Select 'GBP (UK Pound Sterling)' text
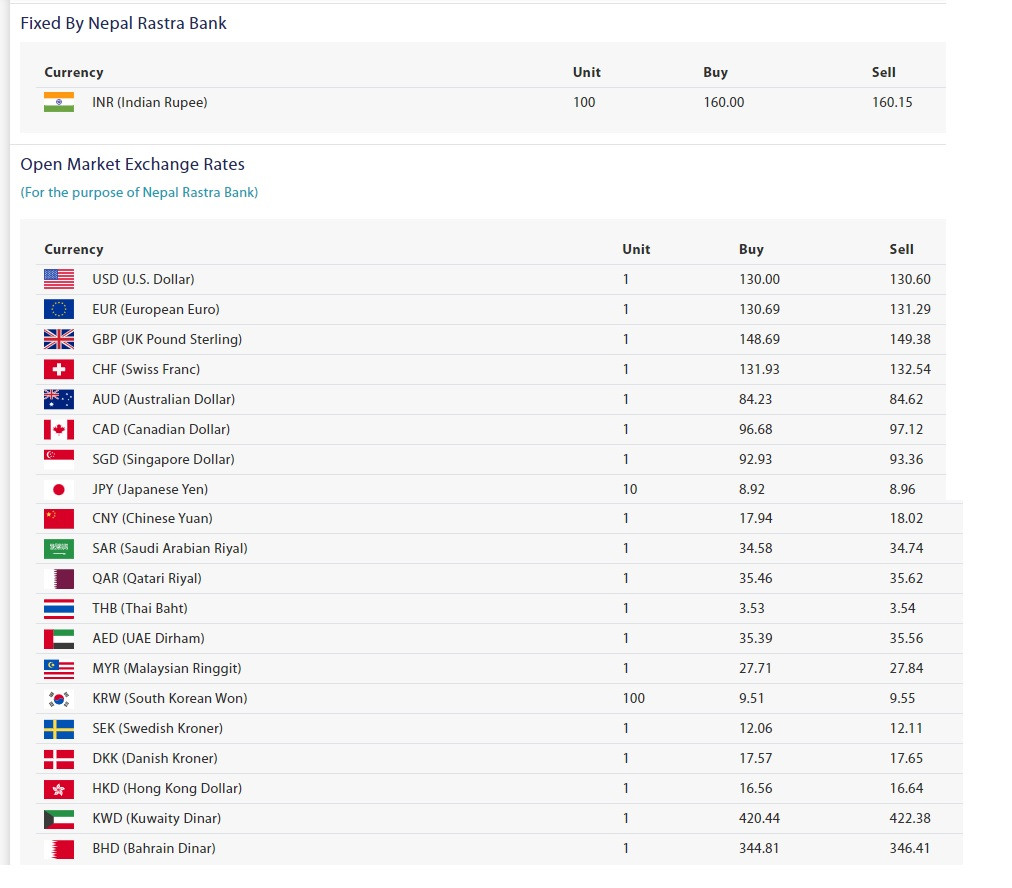 click(x=167, y=339)
